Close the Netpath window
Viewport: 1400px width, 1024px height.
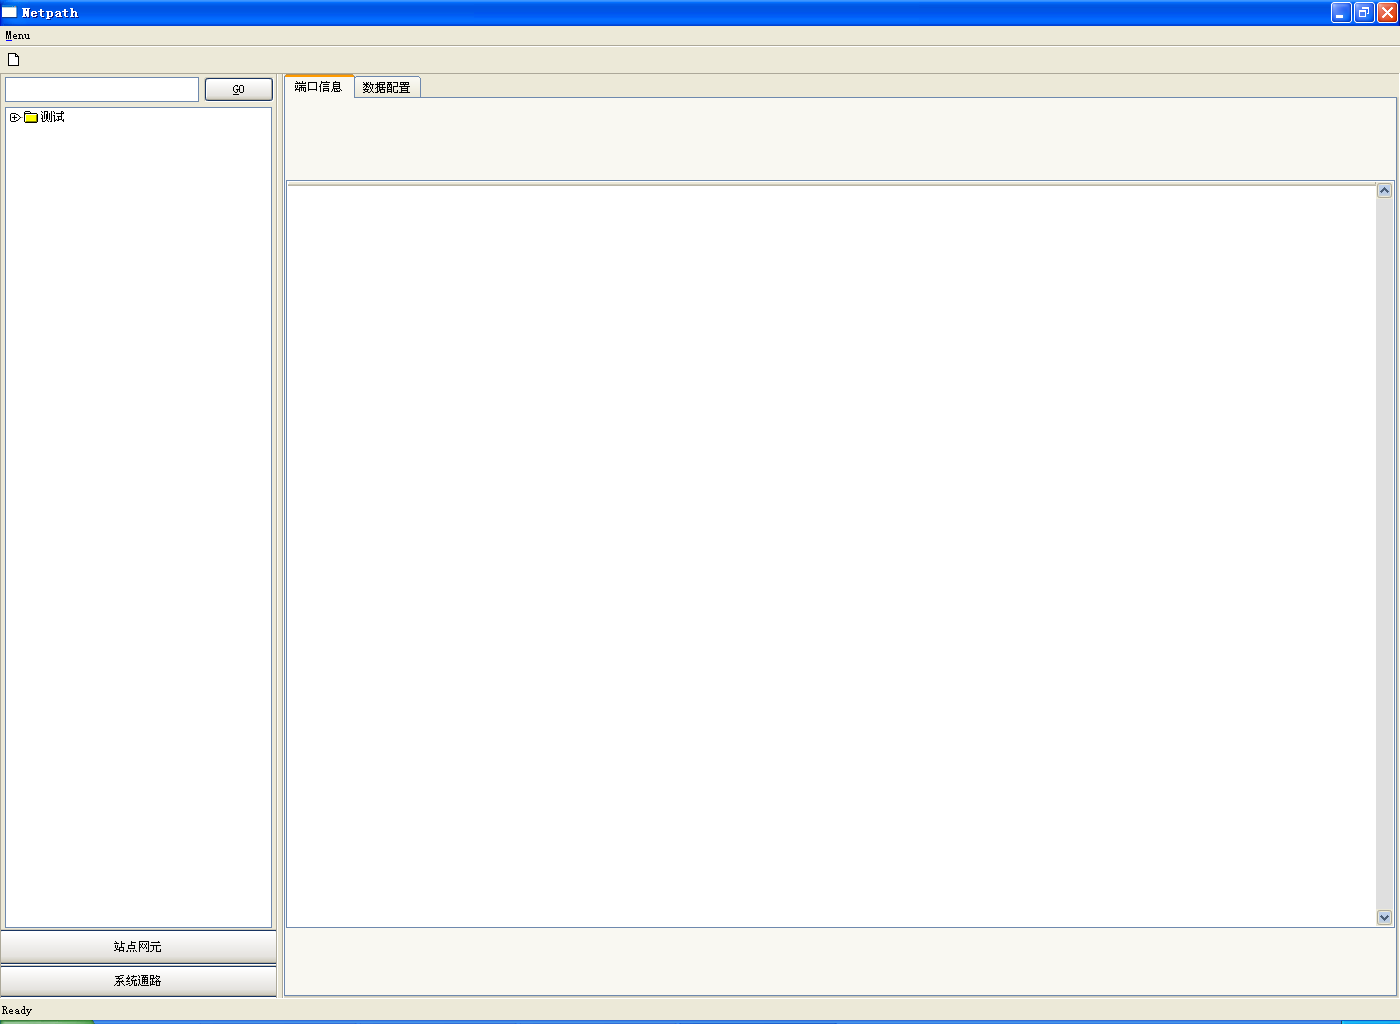(1387, 12)
